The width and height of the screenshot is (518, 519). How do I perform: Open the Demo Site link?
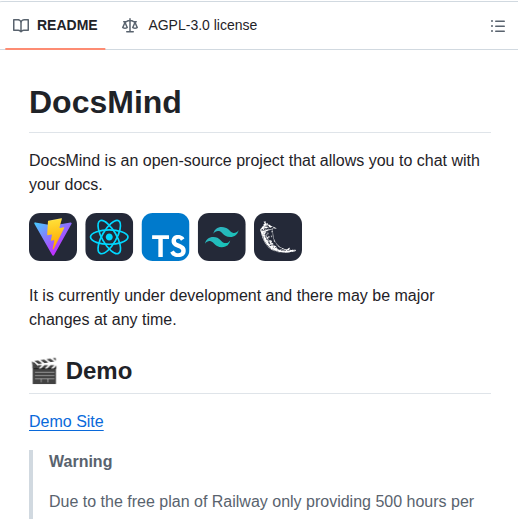coord(66,421)
